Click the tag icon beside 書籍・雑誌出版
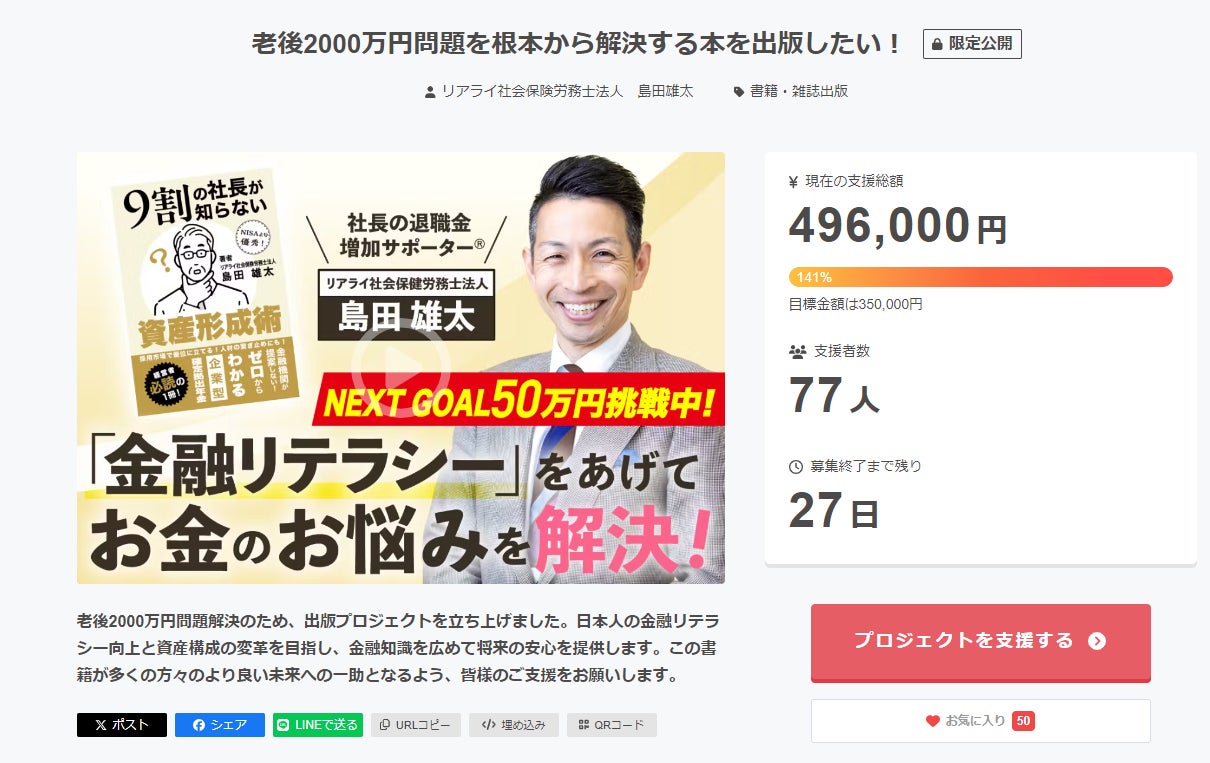The image size is (1210, 763). (x=739, y=91)
